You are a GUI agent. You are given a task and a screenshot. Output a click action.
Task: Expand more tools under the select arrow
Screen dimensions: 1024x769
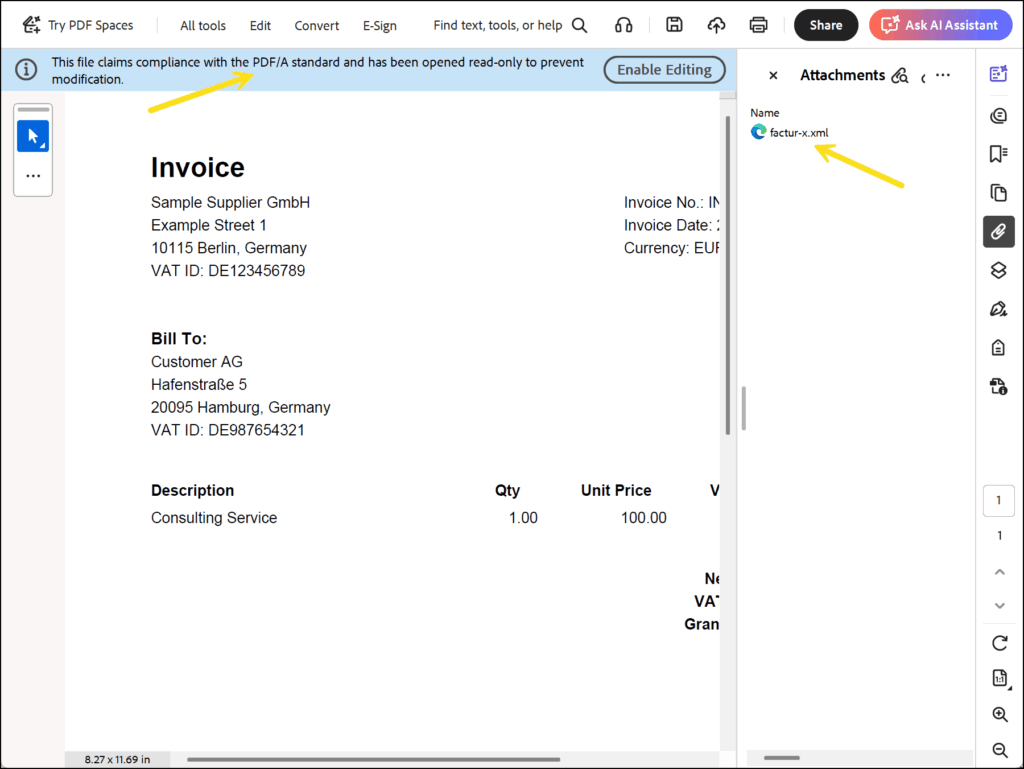(x=33, y=175)
